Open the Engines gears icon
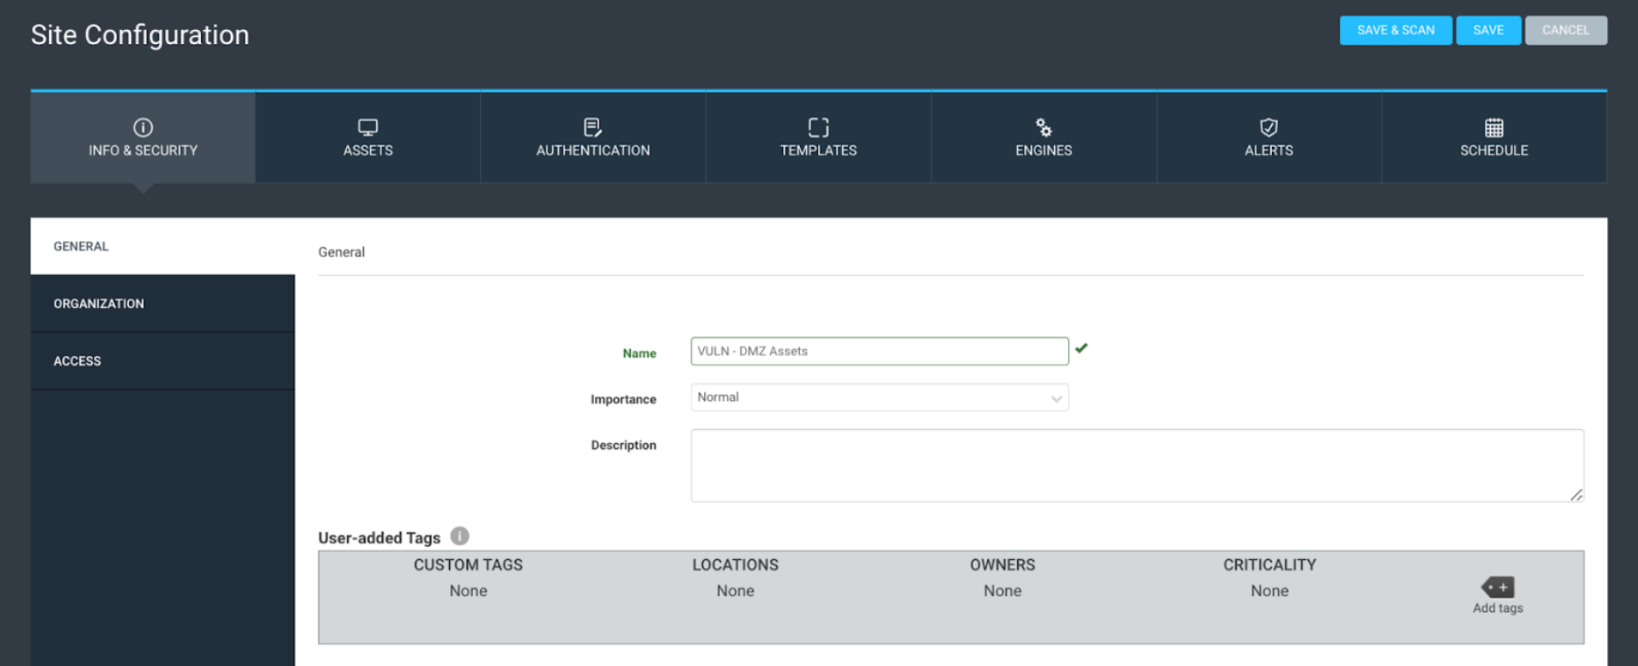1638x666 pixels. [1043, 127]
